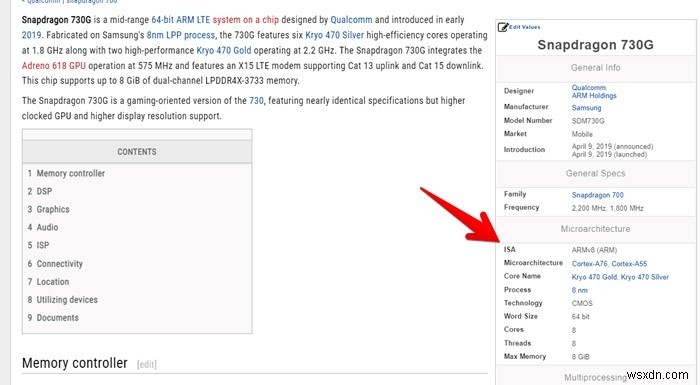Open the 2019 year link
This screenshot has width=700, height=385.
[x=31, y=35]
